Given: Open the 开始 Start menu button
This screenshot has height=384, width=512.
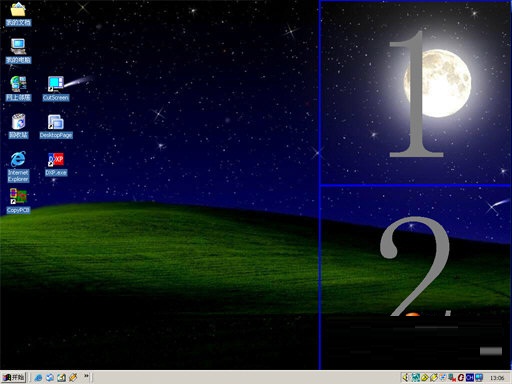Looking at the screenshot, I should click(14, 377).
